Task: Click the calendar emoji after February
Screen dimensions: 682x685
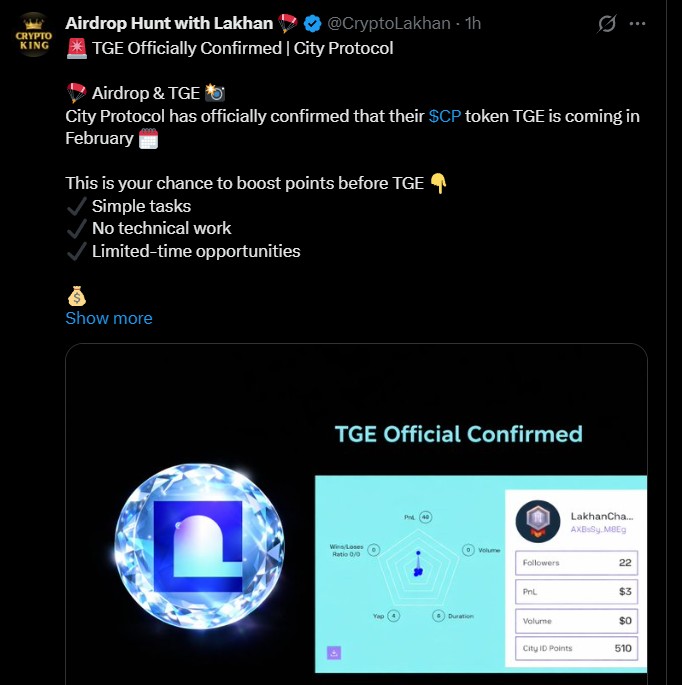Action: pyautogui.click(x=149, y=139)
